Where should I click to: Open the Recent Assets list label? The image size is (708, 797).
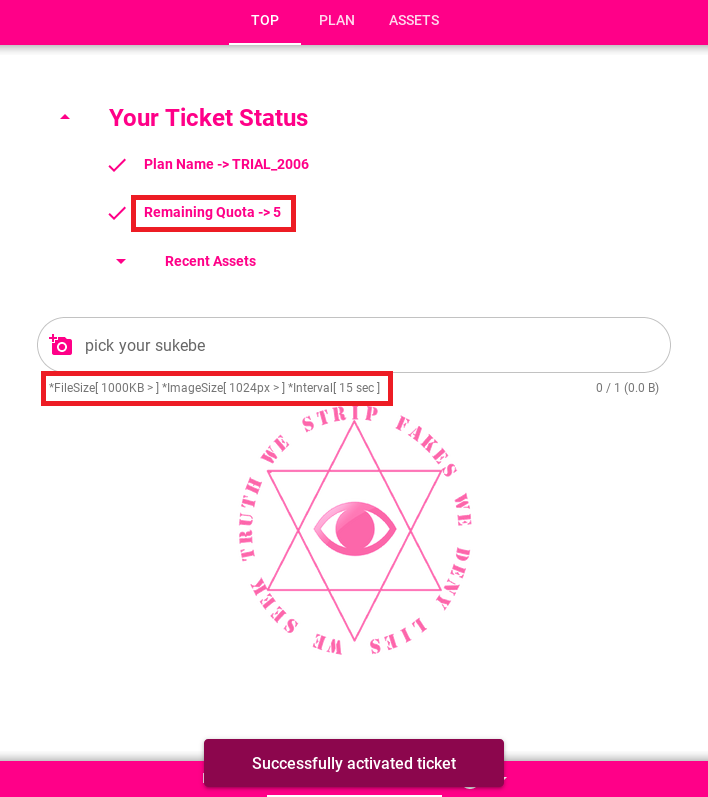210,261
